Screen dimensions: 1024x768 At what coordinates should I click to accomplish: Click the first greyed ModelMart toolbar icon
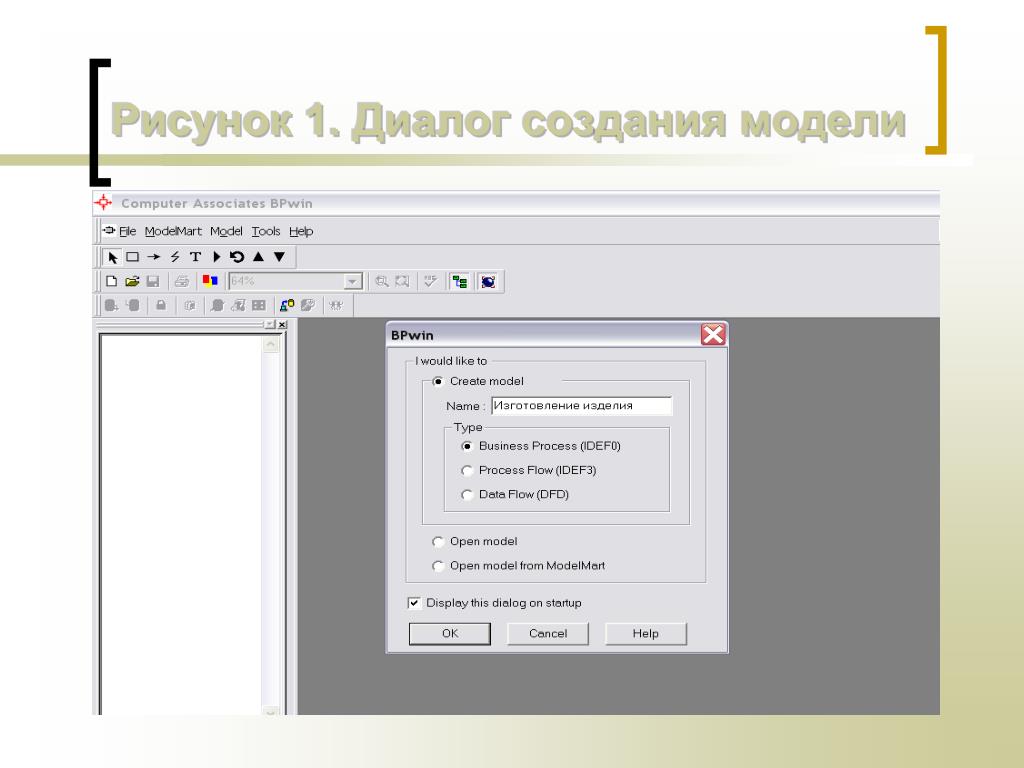click(x=112, y=306)
